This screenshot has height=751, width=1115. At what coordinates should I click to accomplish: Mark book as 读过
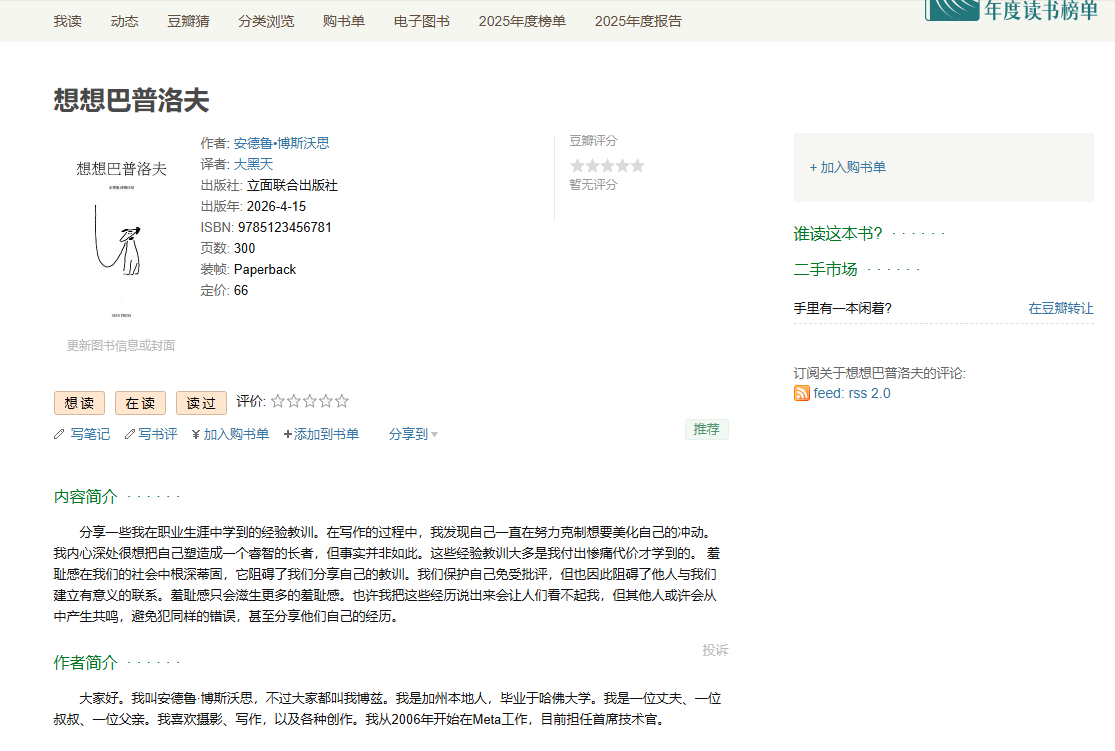pyautogui.click(x=201, y=403)
